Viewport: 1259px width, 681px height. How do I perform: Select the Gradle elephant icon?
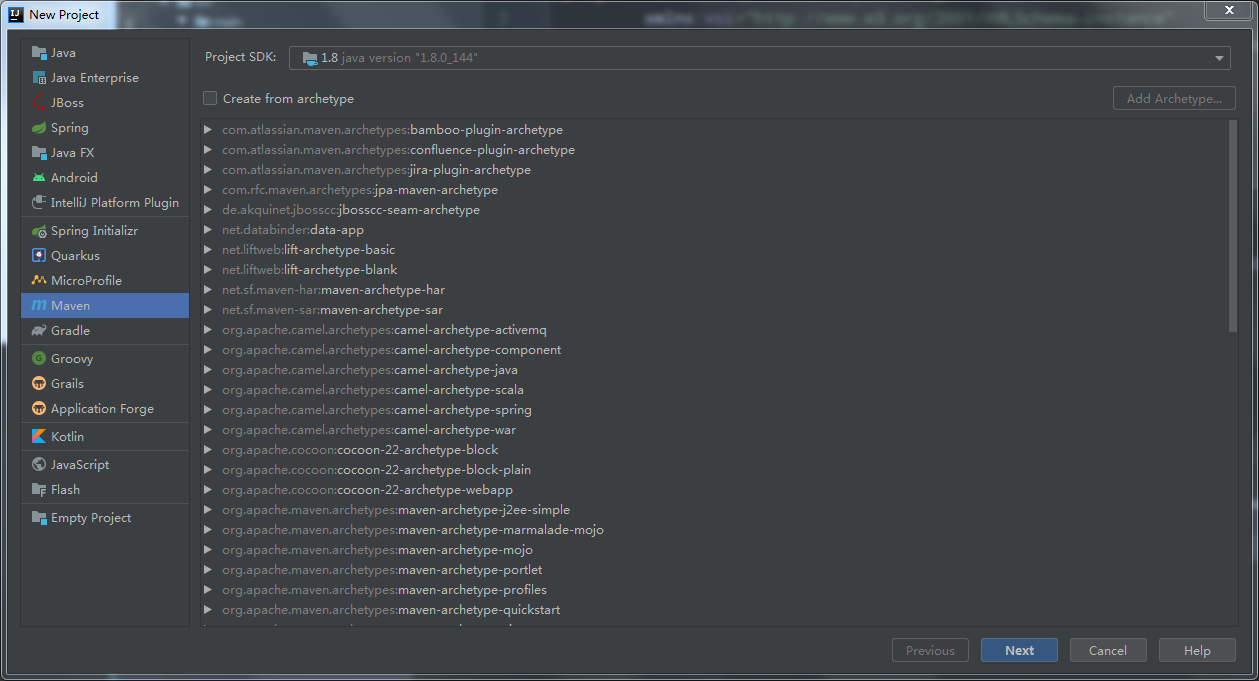coord(39,331)
